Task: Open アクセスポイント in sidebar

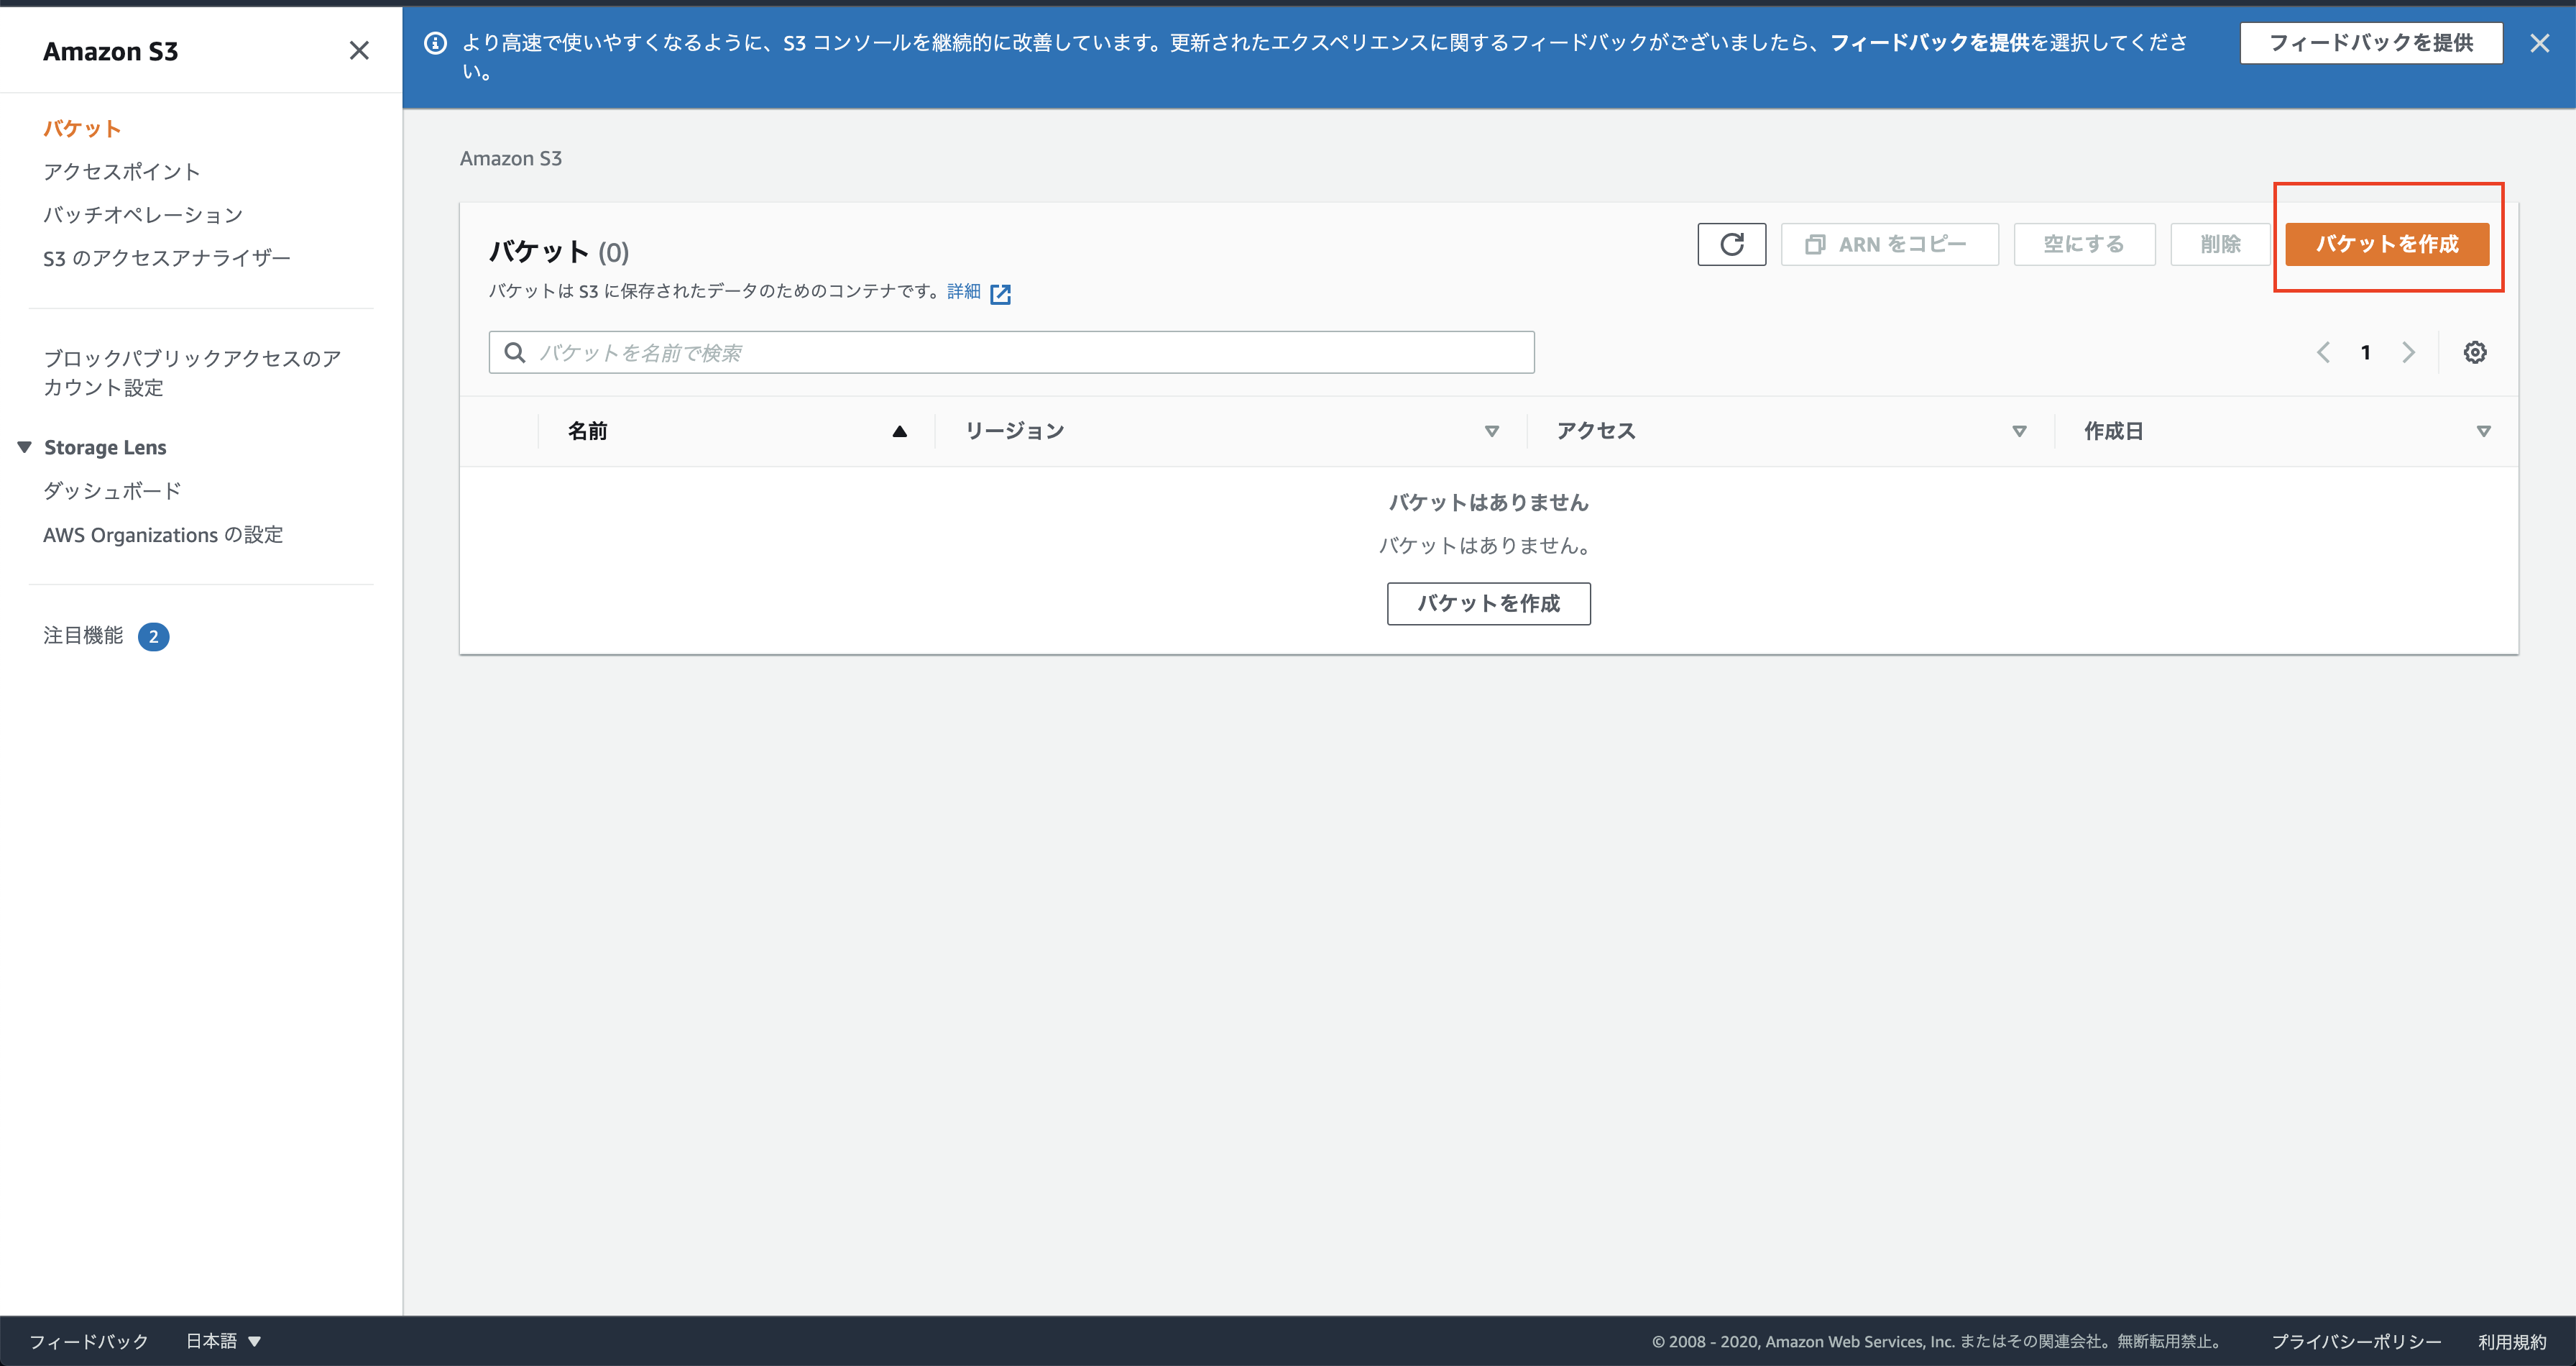Action: [x=121, y=171]
